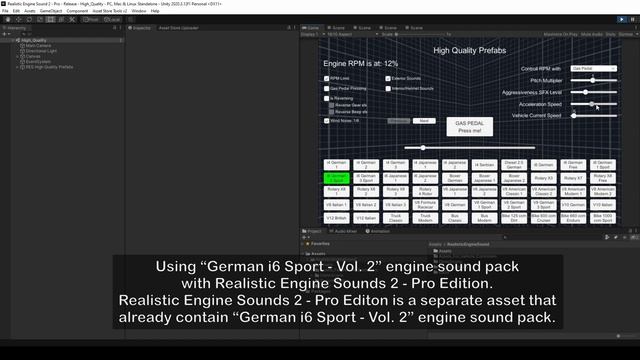Viewport: 640px width, 360px height.
Task: Toggle the Exterior Sounds checkbox
Action: (388, 78)
